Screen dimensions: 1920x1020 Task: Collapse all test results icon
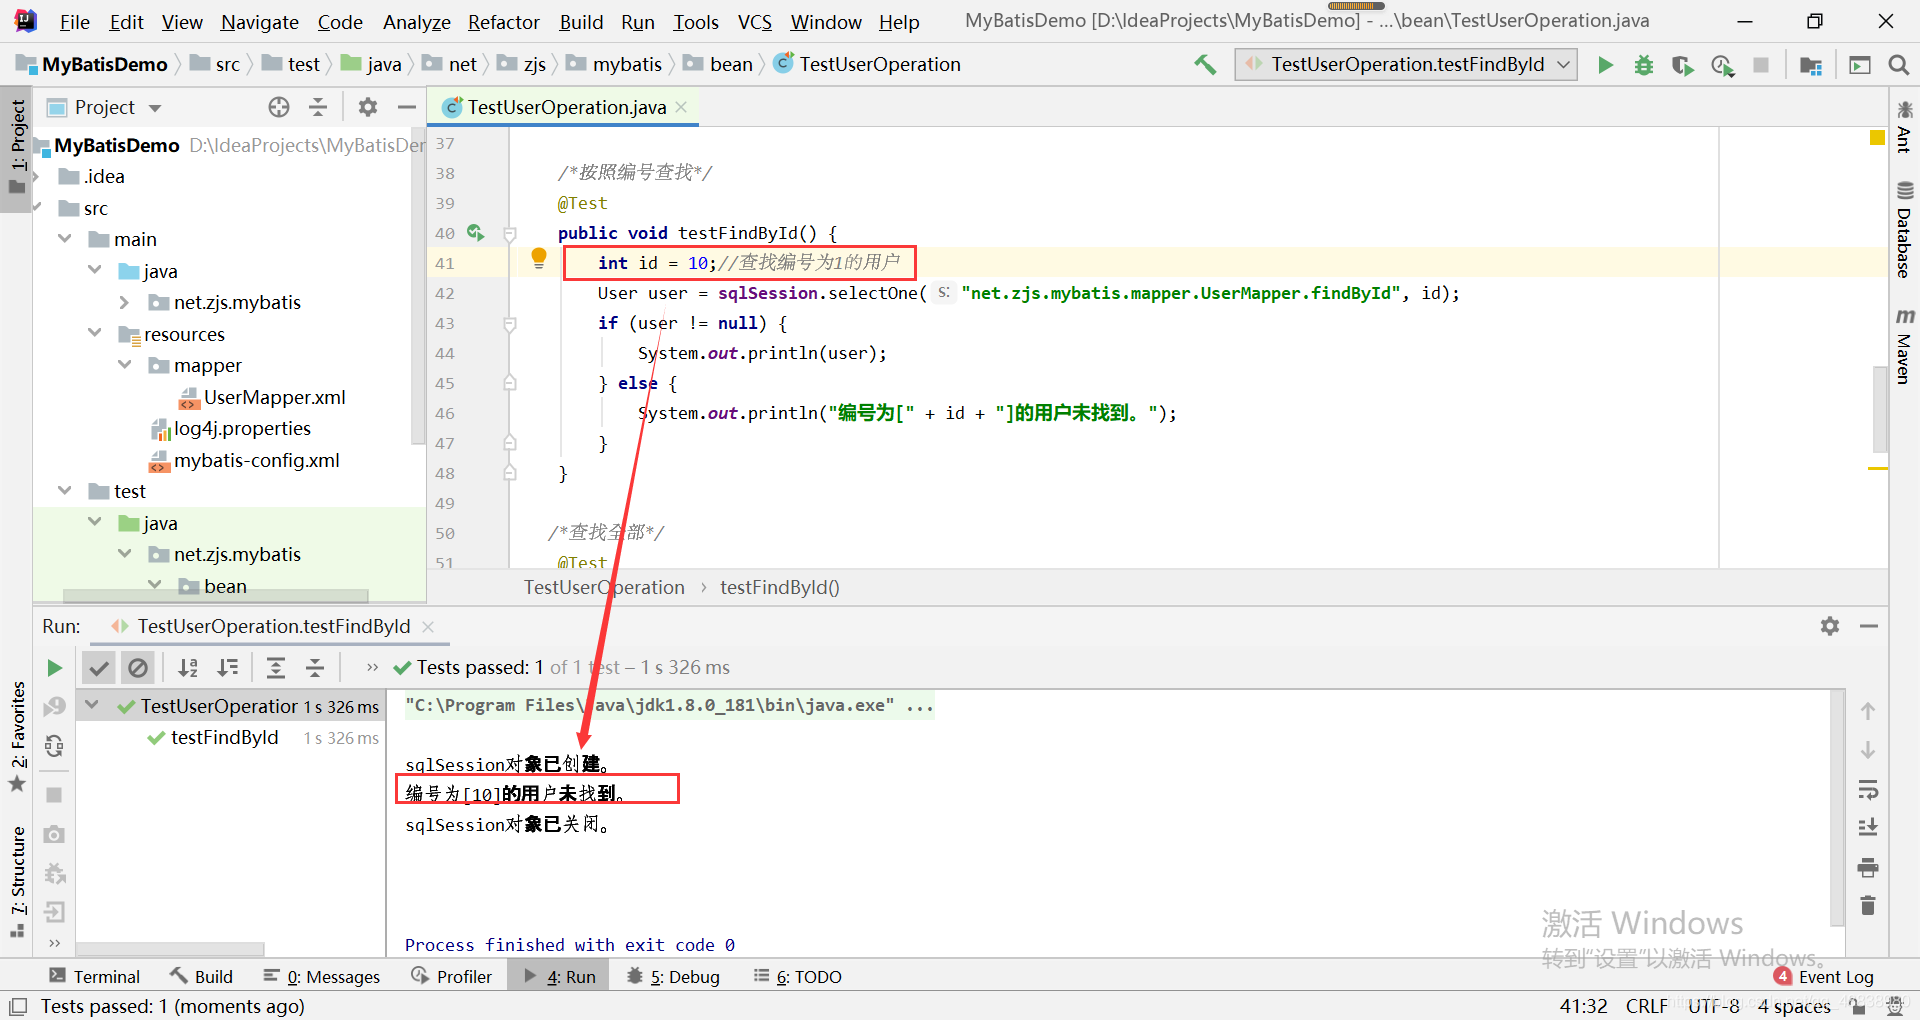pyautogui.click(x=315, y=668)
